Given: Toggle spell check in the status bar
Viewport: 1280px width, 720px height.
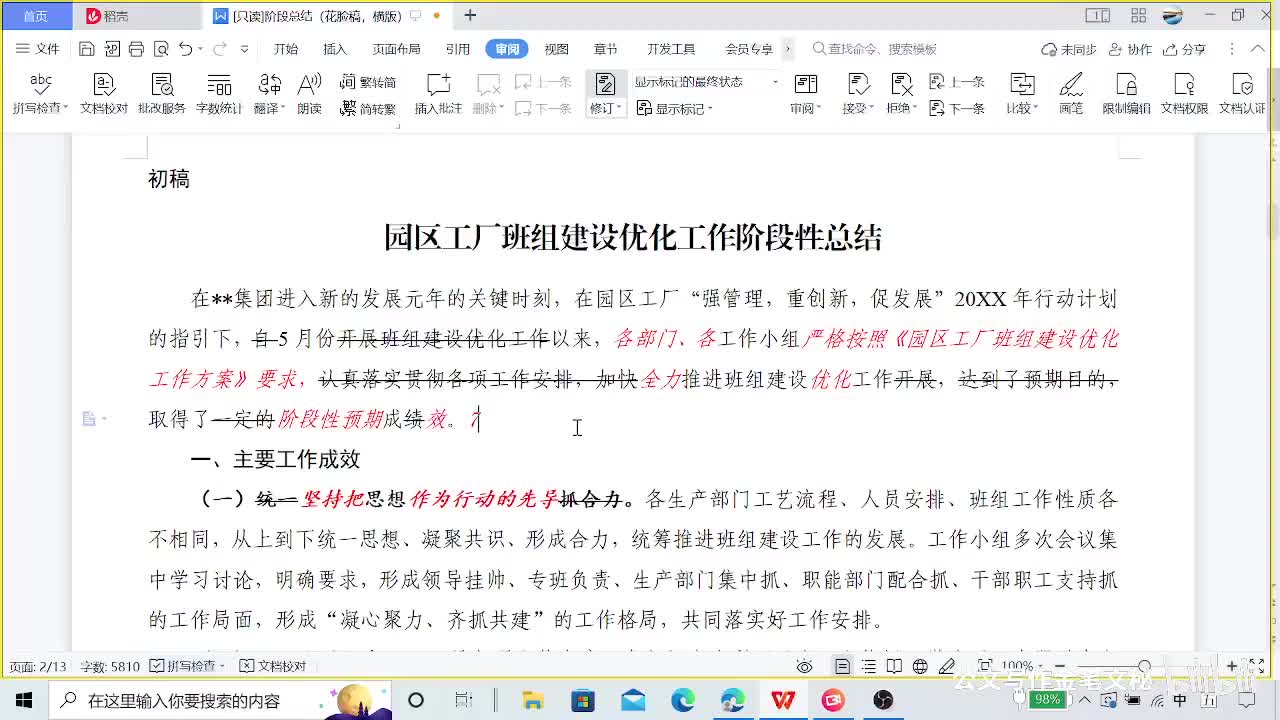Looking at the screenshot, I should point(187,666).
